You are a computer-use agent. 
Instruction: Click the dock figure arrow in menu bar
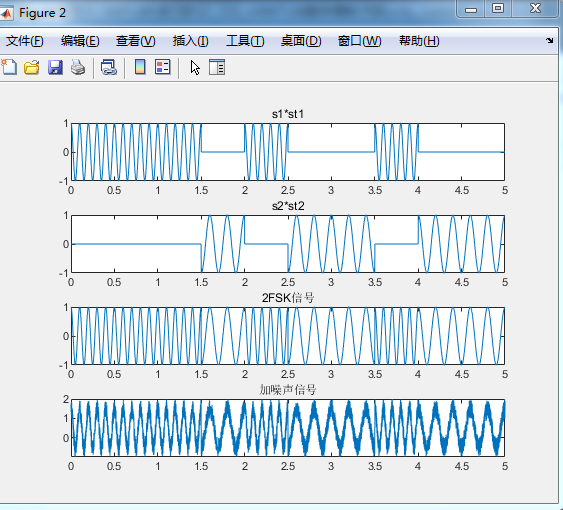tap(549, 40)
